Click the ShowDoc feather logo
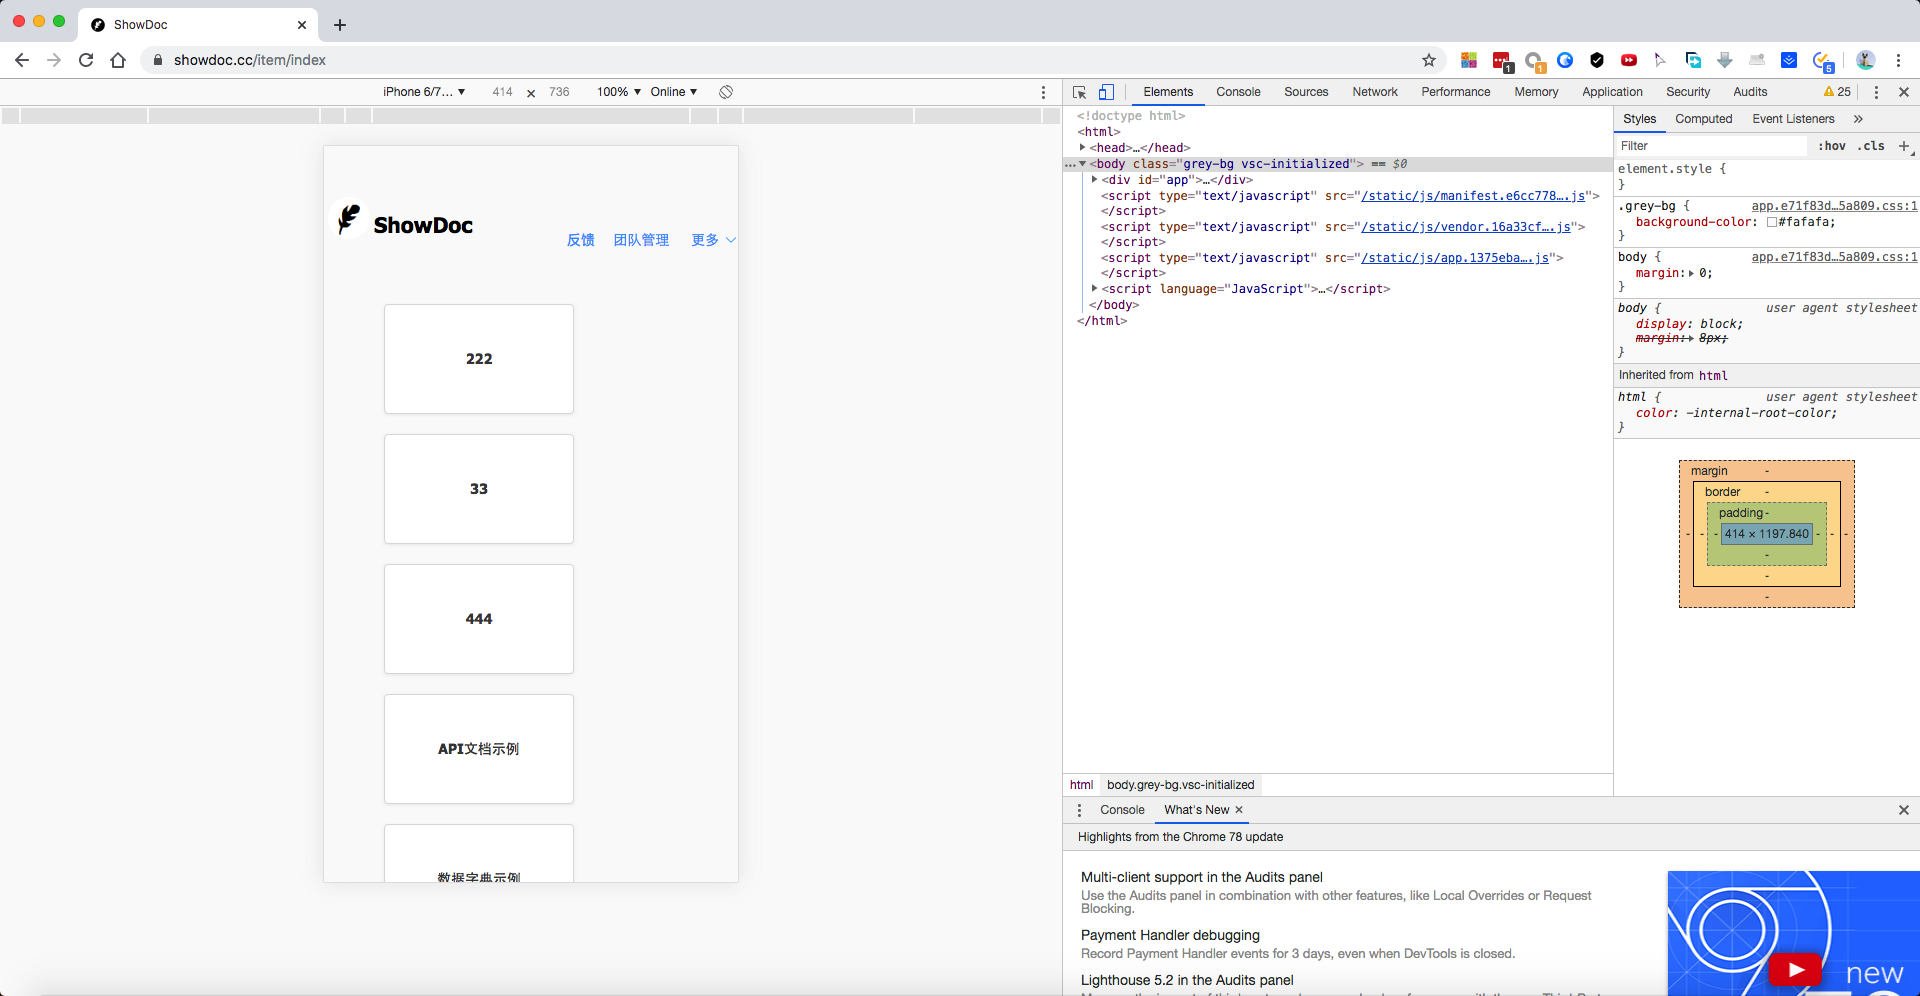 click(349, 220)
